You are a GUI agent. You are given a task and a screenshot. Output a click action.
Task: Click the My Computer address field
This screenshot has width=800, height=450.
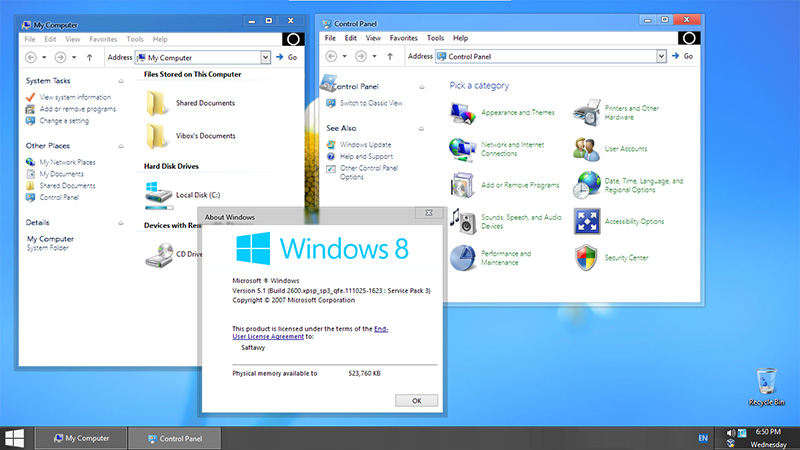click(x=203, y=58)
